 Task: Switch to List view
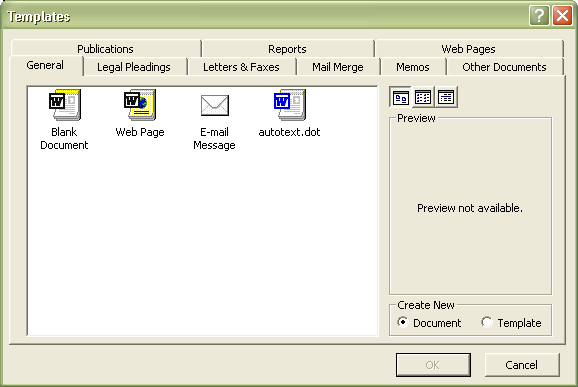pos(423,97)
